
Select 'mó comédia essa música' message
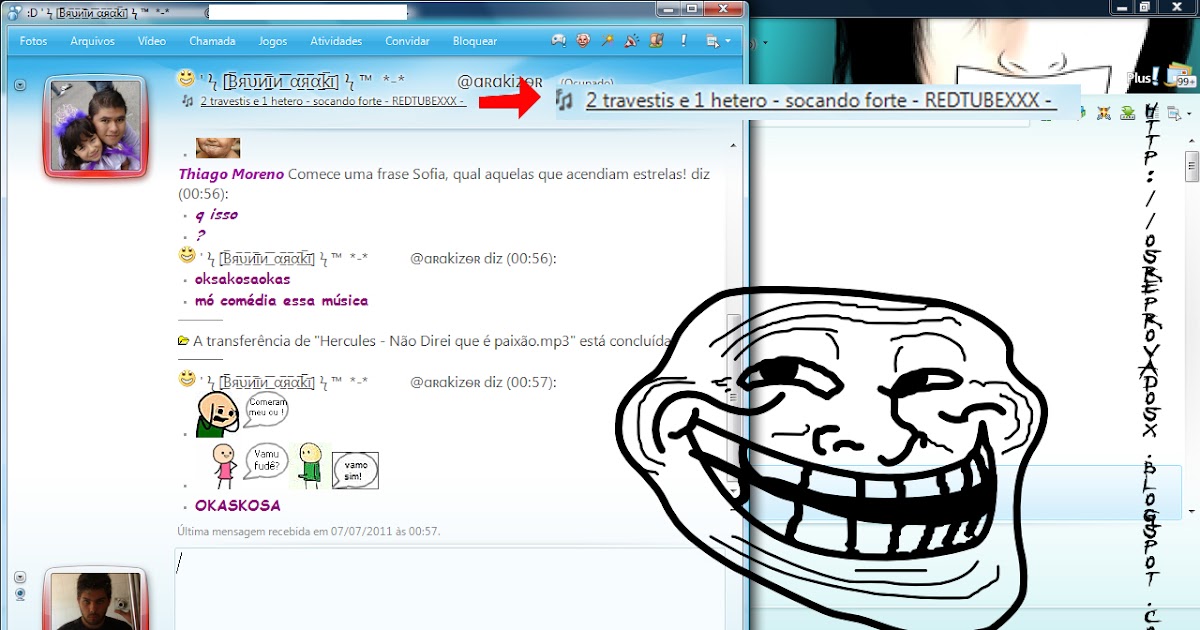(x=281, y=300)
